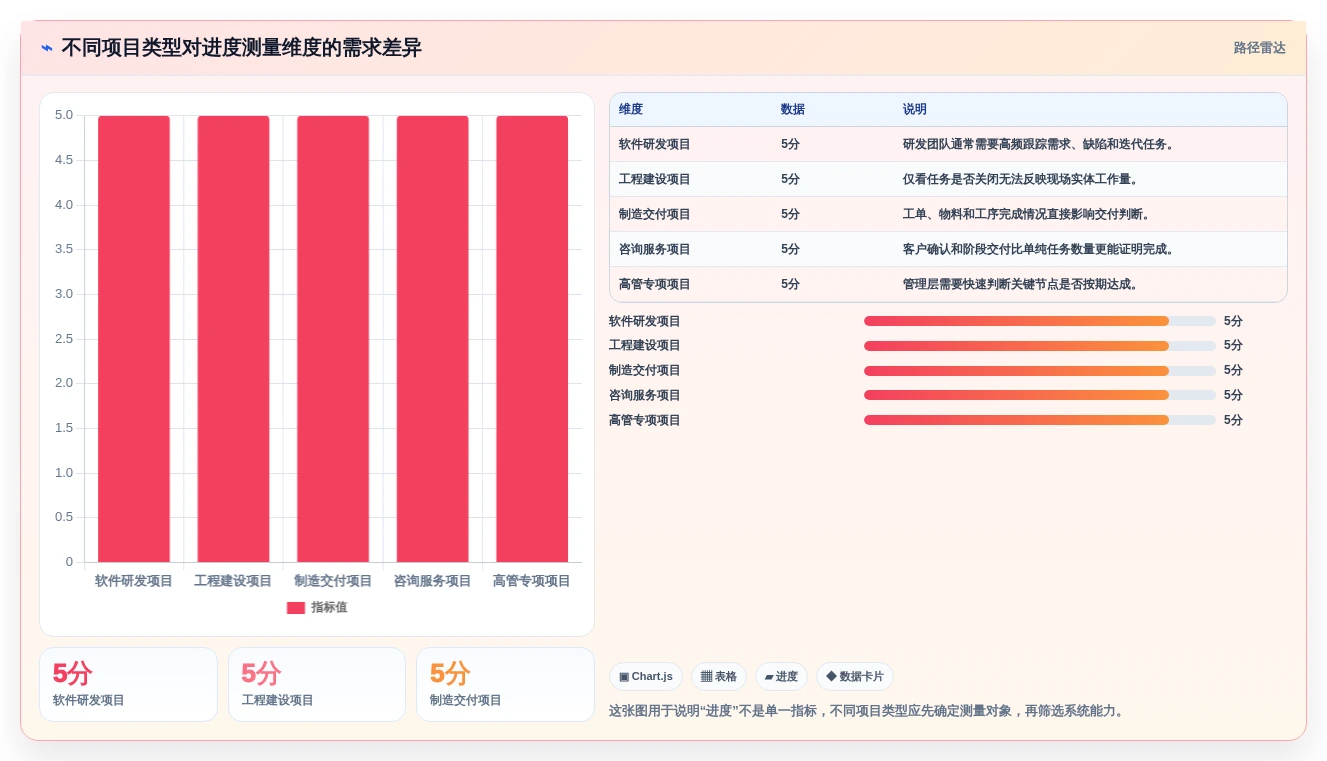Click the 路径雷达 label in header
This screenshot has height=761, width=1327.
pos(1259,48)
